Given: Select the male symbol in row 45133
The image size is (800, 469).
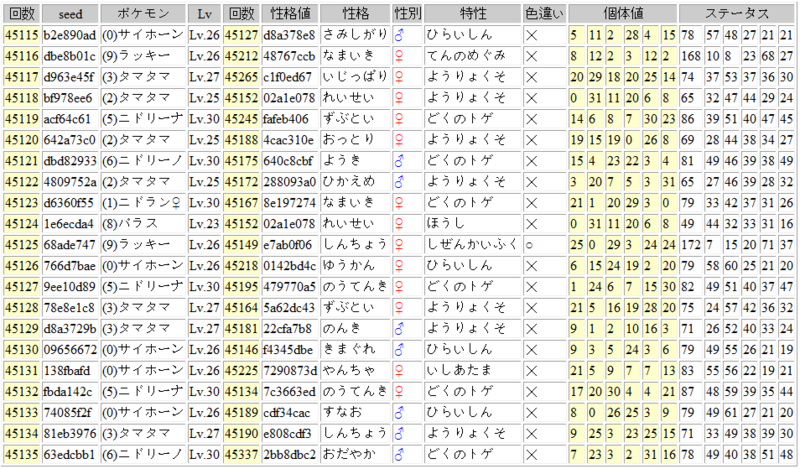Looking at the screenshot, I should (x=399, y=412).
